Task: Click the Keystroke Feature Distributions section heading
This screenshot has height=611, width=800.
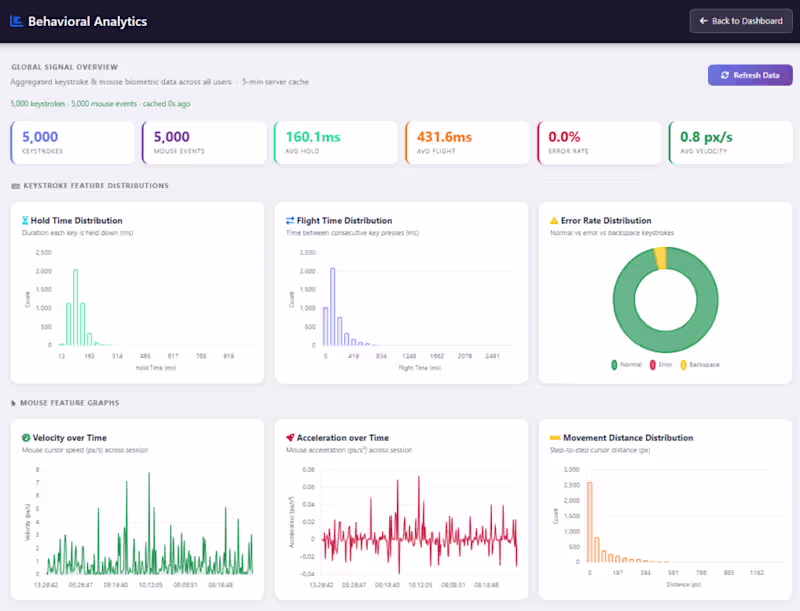Action: pos(96,186)
